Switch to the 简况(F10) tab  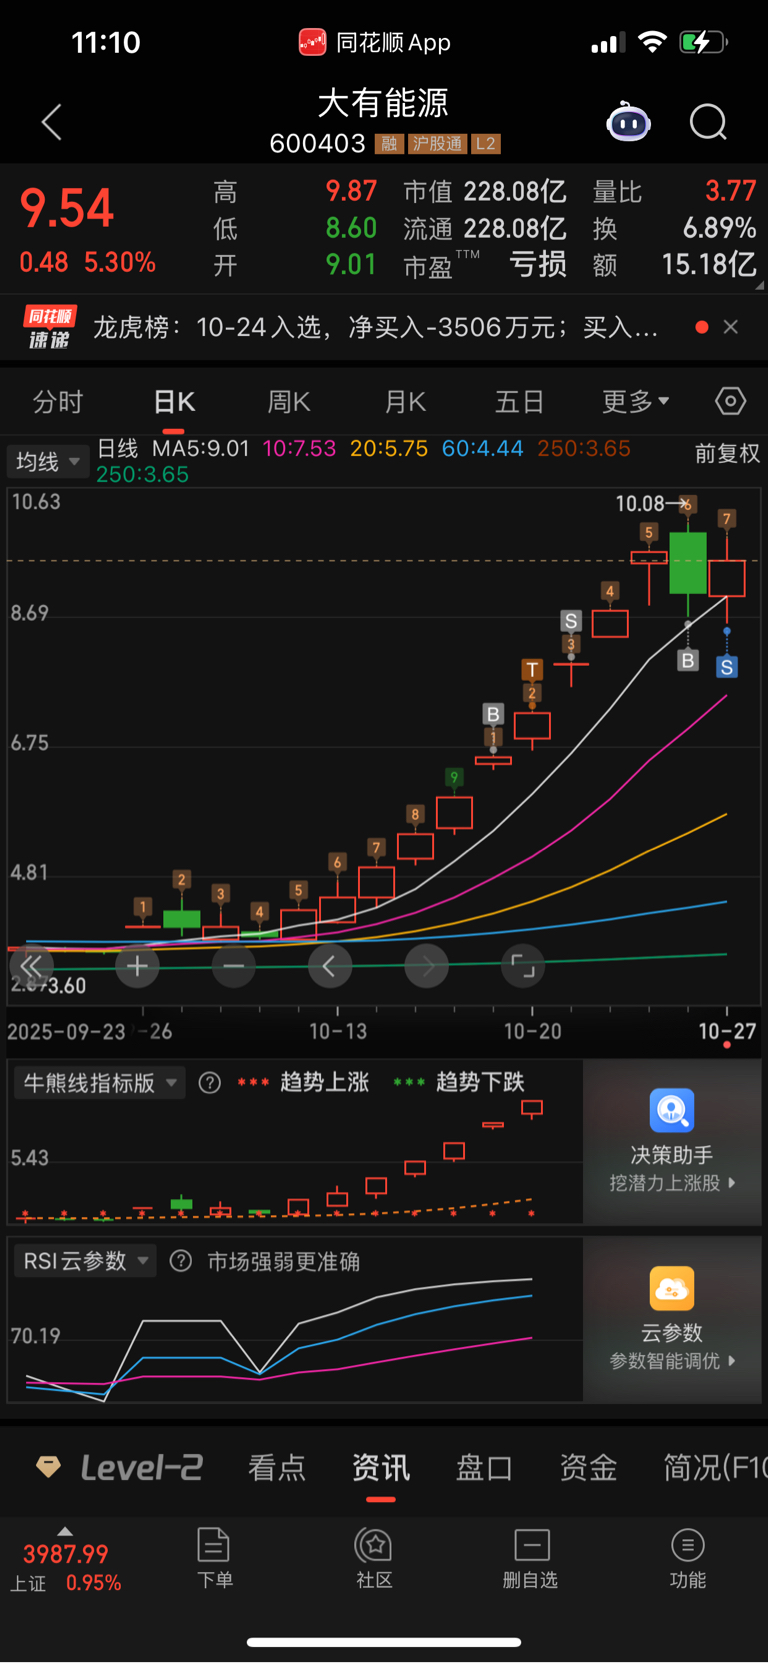(714, 1468)
